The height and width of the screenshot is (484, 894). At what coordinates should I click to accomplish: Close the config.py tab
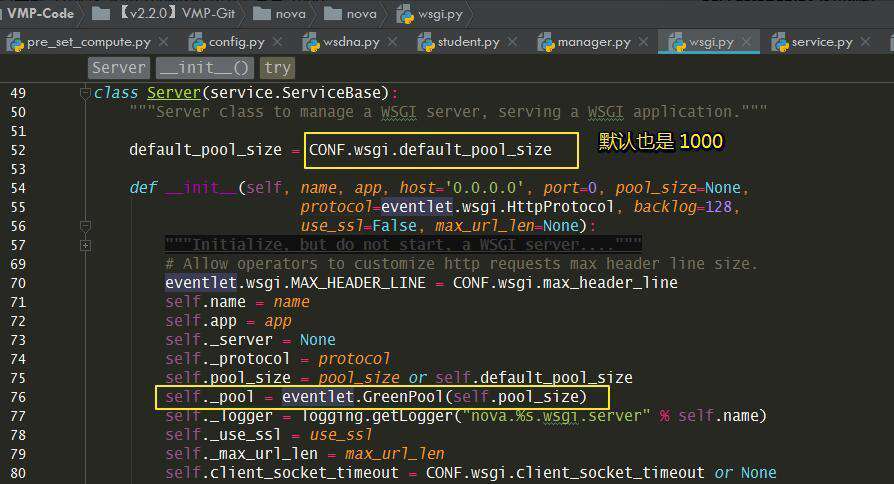click(277, 42)
